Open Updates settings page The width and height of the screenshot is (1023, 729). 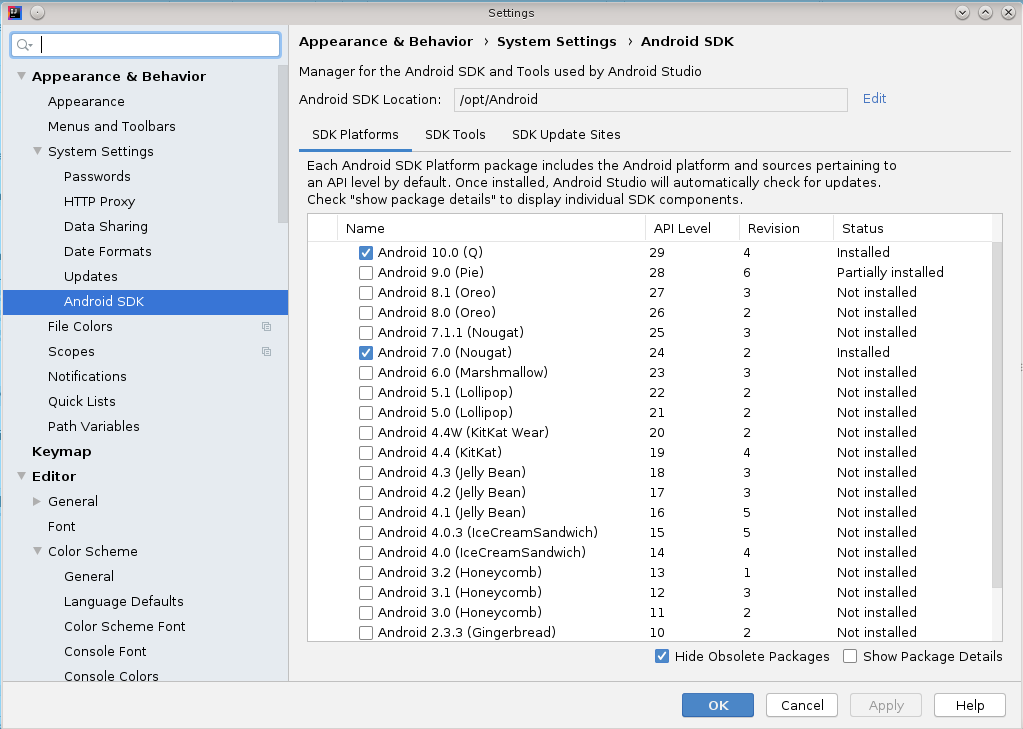point(91,276)
